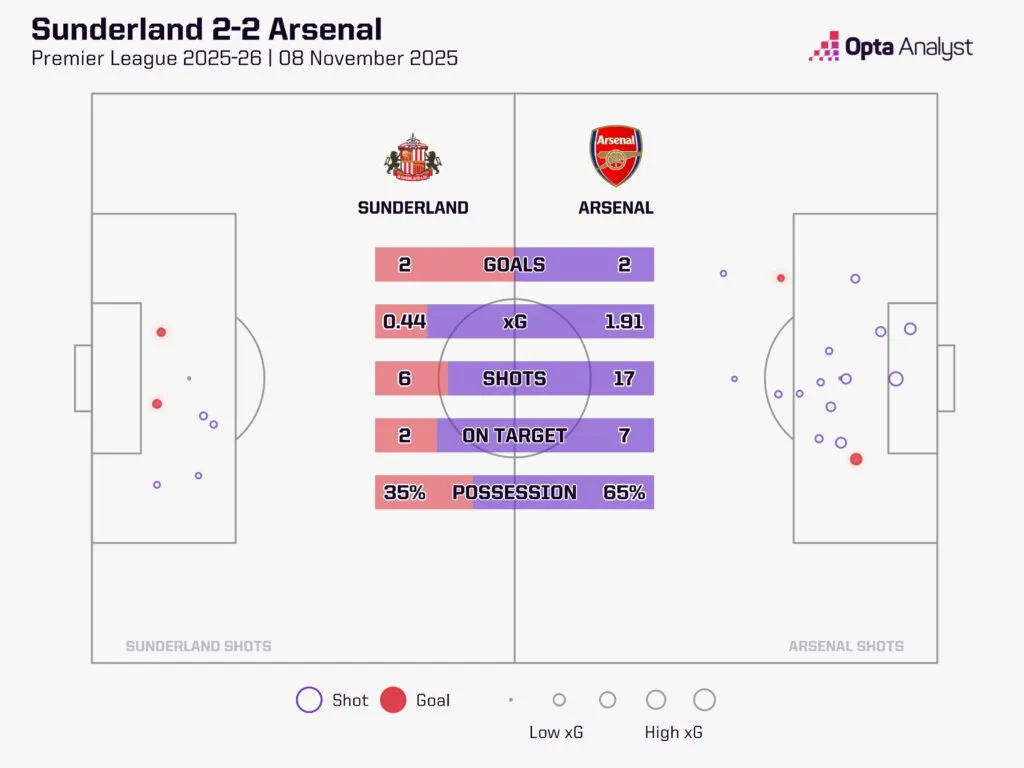Select the SHOTS stat bar label
The image size is (1024, 768).
pos(514,379)
